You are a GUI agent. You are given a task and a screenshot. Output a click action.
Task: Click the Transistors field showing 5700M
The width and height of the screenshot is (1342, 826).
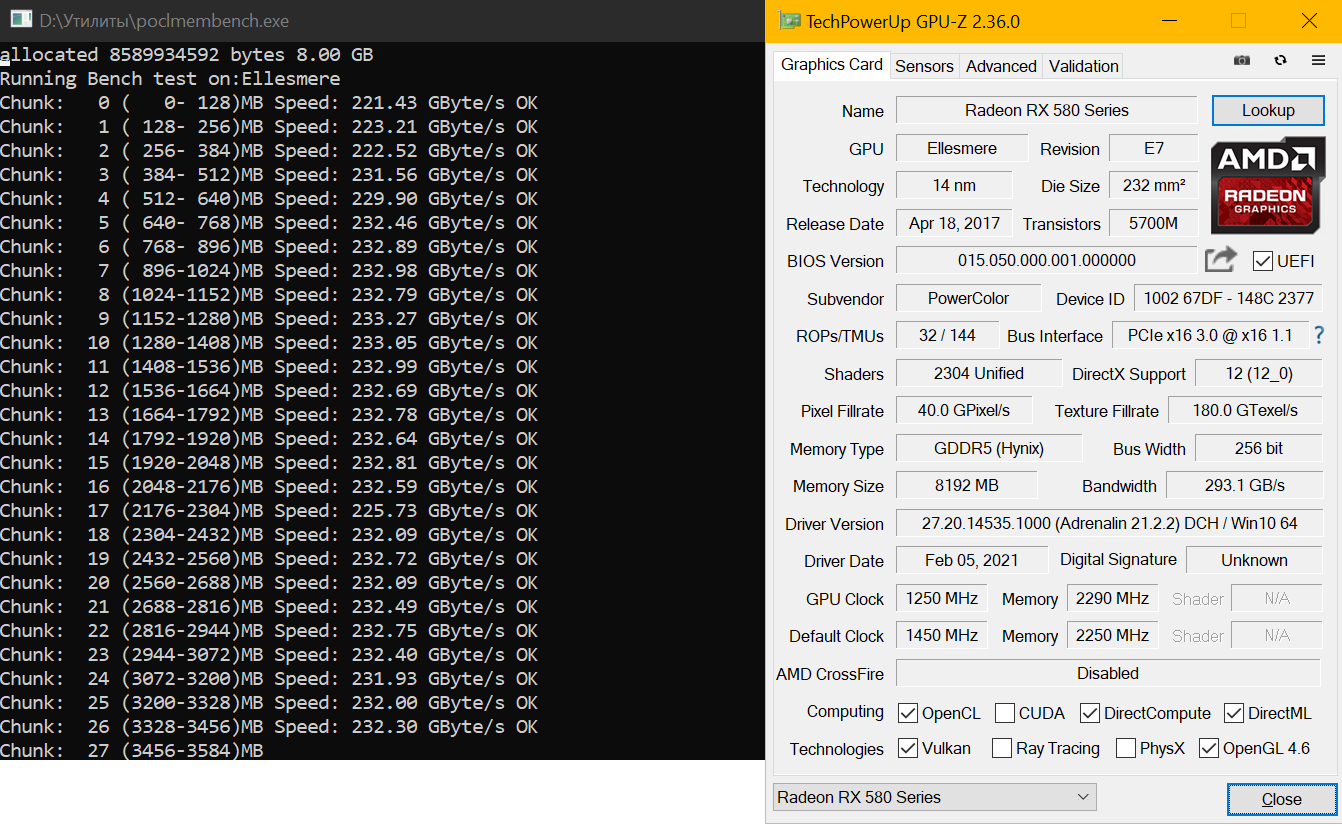click(1154, 223)
